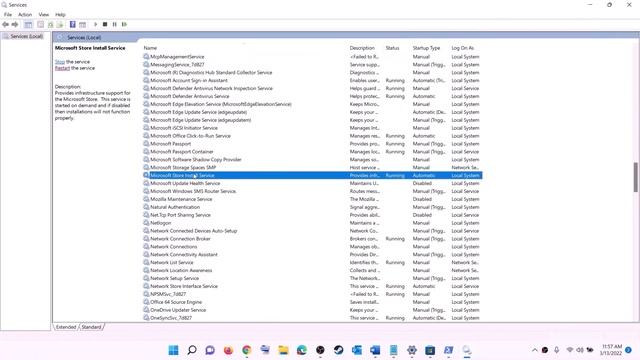Open File Explorer from the taskbar
Viewport: 640px width, 360px height.
pos(283,350)
